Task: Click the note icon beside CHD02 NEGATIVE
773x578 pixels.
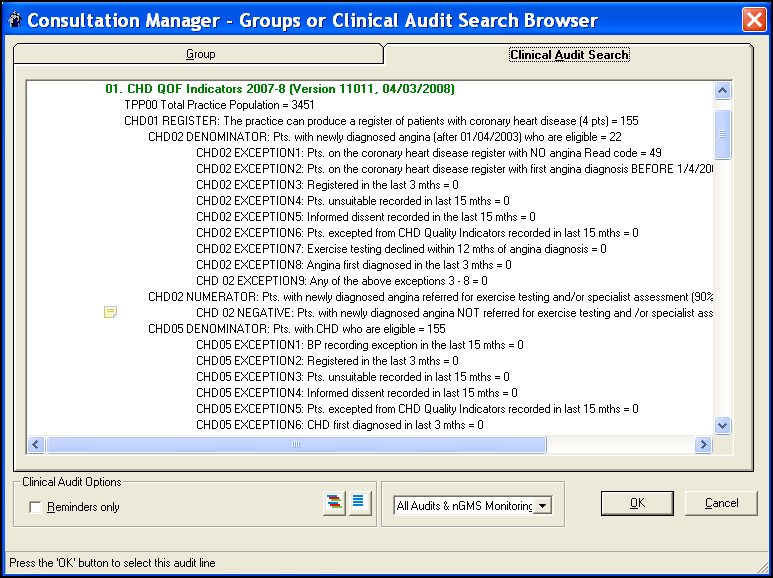Action: coord(111,313)
